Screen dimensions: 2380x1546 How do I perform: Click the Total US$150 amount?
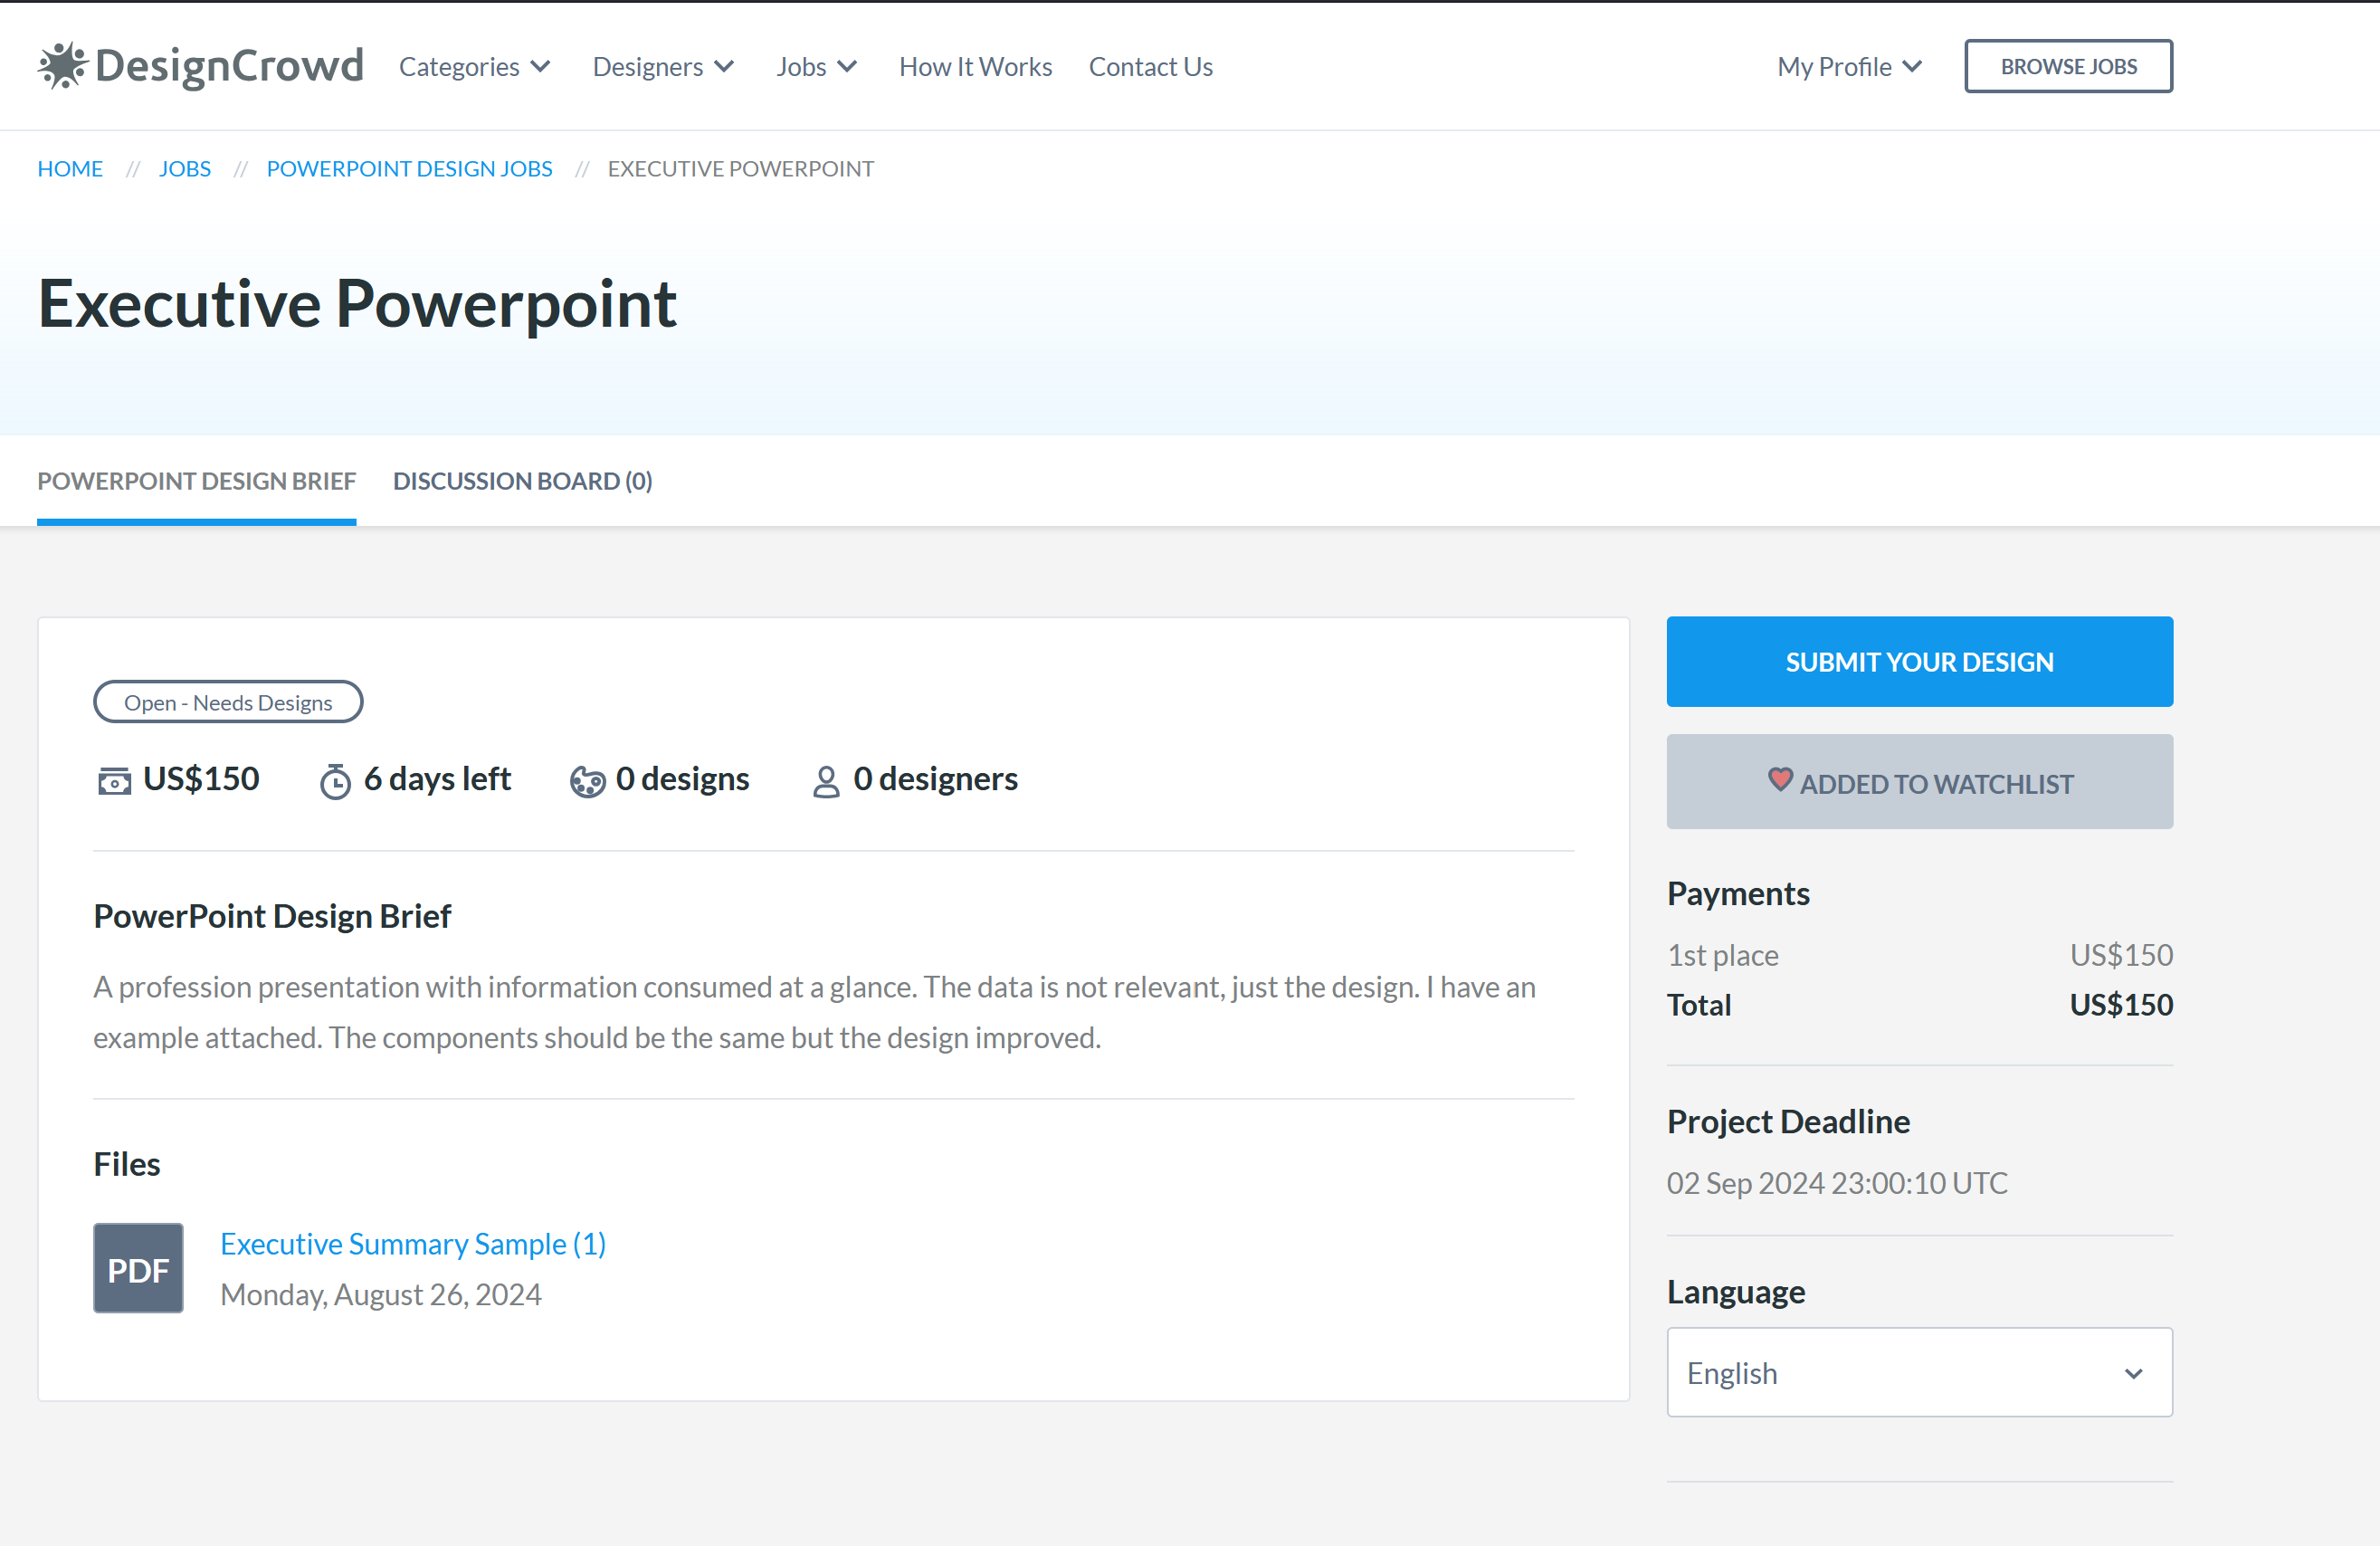tap(2121, 1004)
